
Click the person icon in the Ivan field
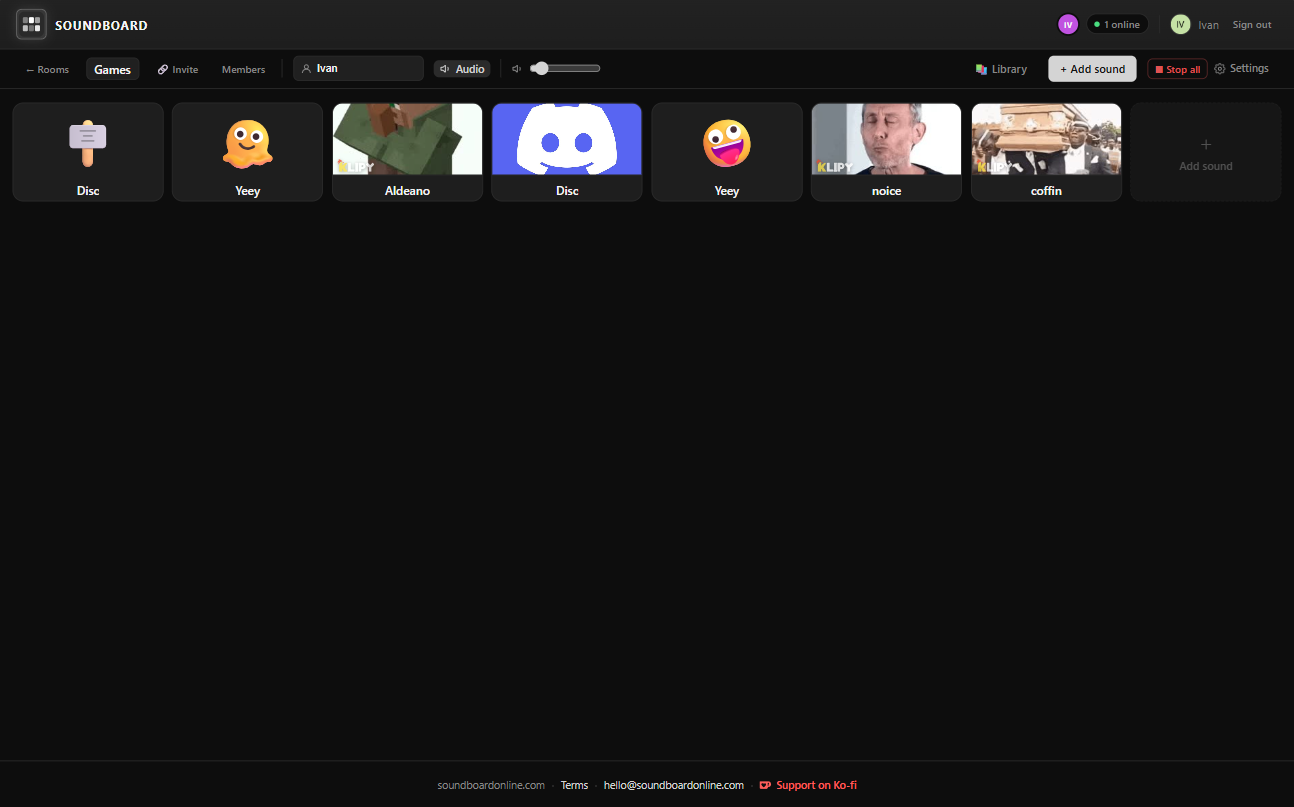tap(307, 68)
